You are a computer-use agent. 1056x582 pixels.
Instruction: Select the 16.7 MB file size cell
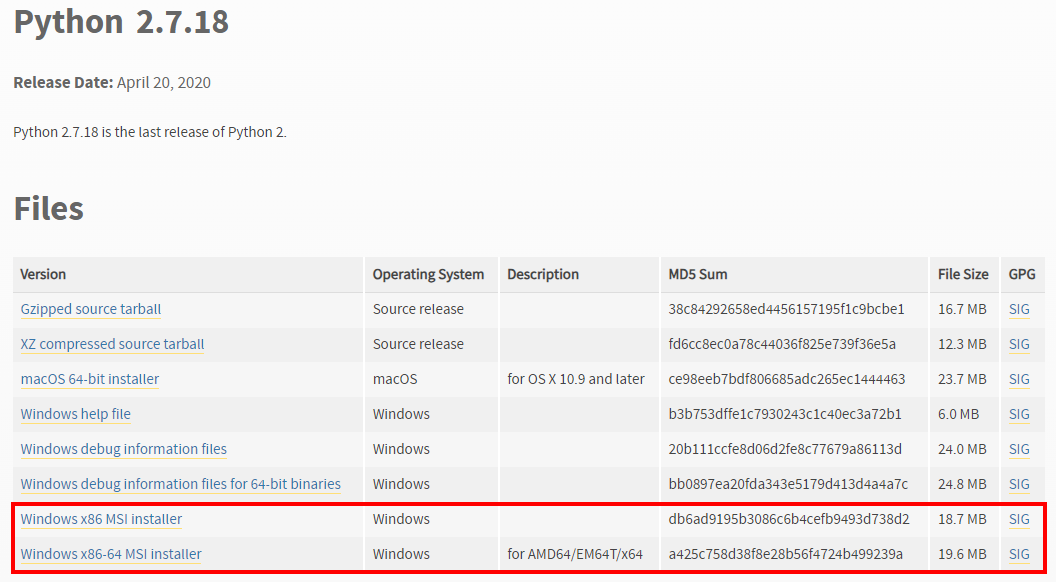tap(962, 309)
